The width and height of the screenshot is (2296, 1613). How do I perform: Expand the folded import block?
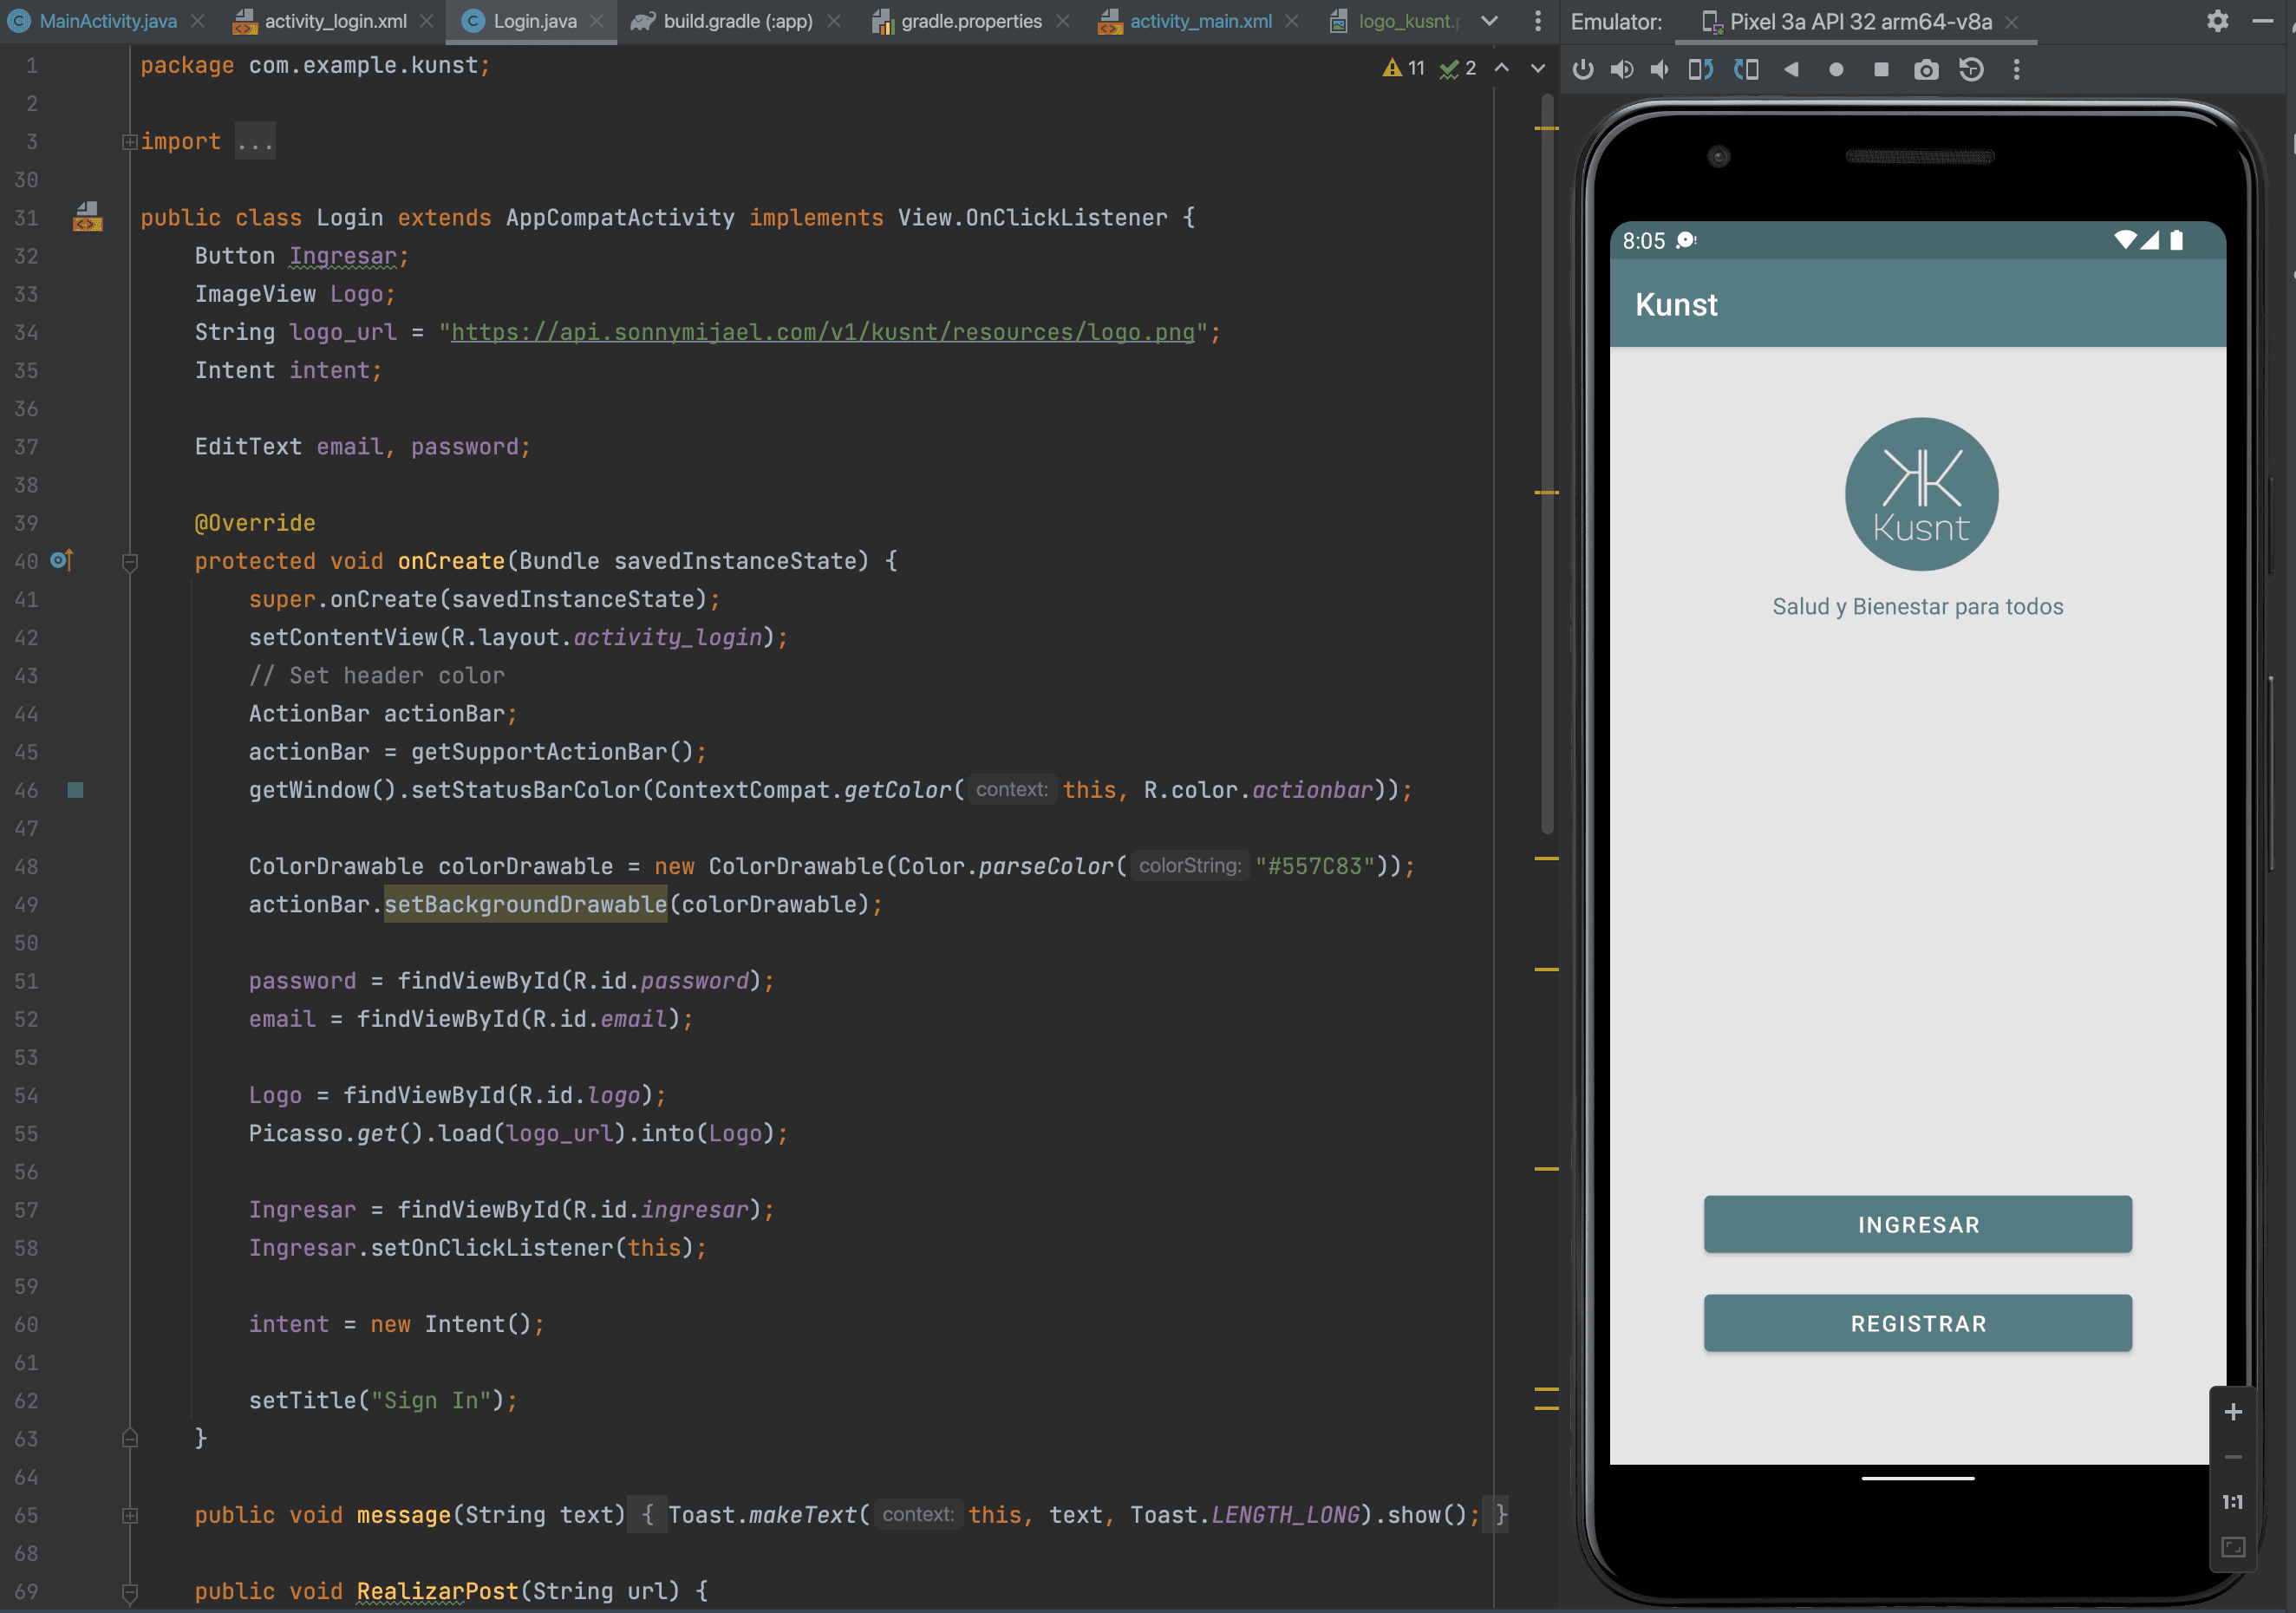click(x=129, y=142)
